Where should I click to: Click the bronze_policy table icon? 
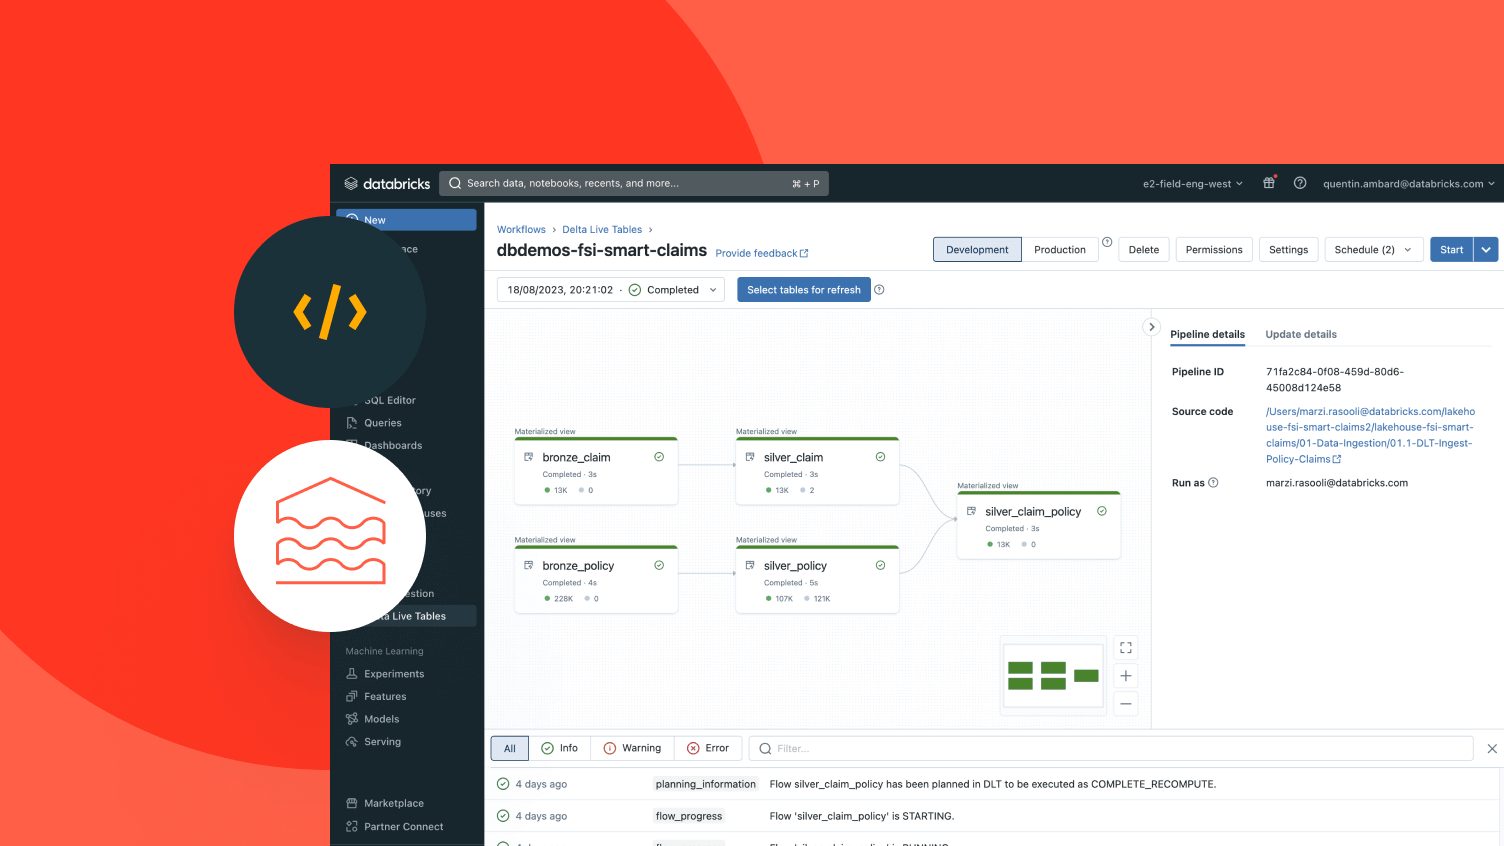(529, 565)
